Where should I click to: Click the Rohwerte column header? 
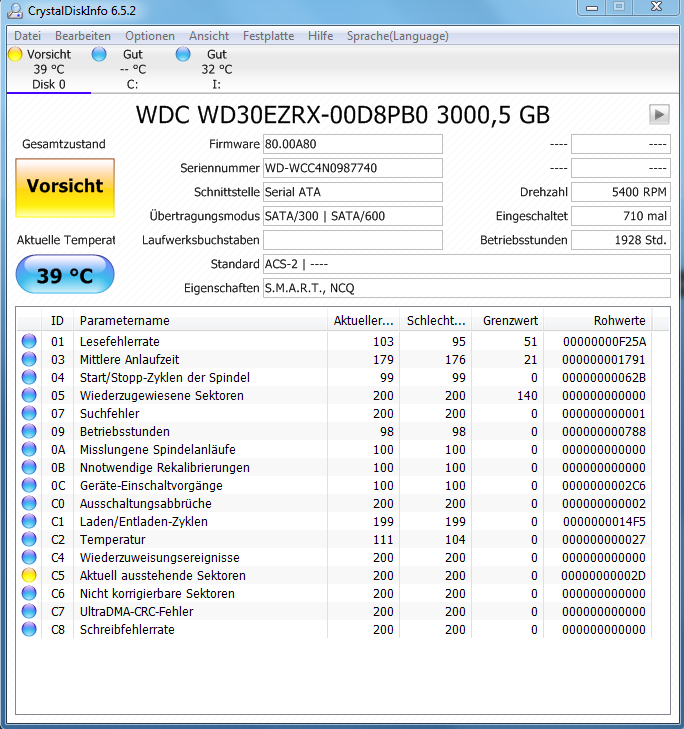pos(598,321)
